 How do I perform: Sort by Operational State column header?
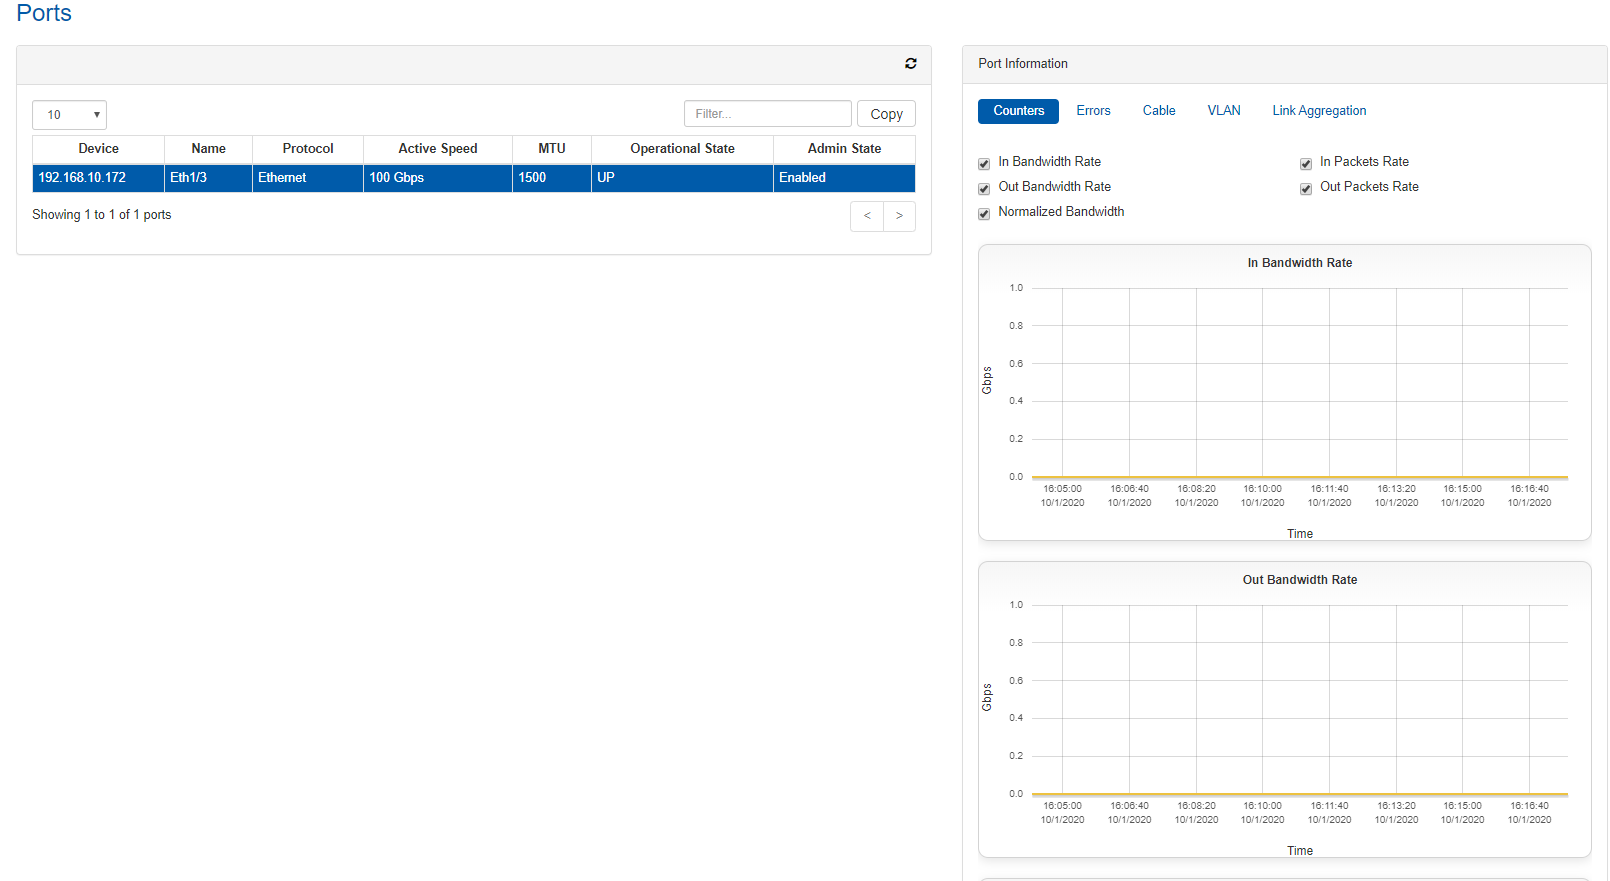pos(682,149)
